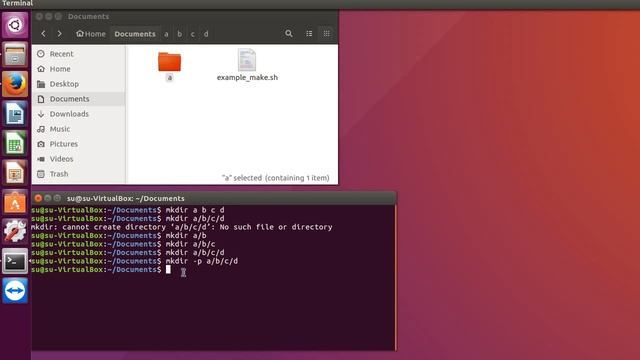The image size is (640, 360).
Task: Switch Files to grid view
Action: 327,33
